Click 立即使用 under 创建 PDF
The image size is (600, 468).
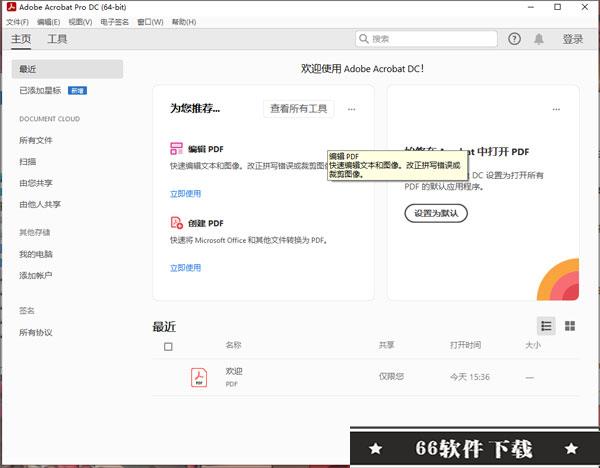tap(185, 267)
